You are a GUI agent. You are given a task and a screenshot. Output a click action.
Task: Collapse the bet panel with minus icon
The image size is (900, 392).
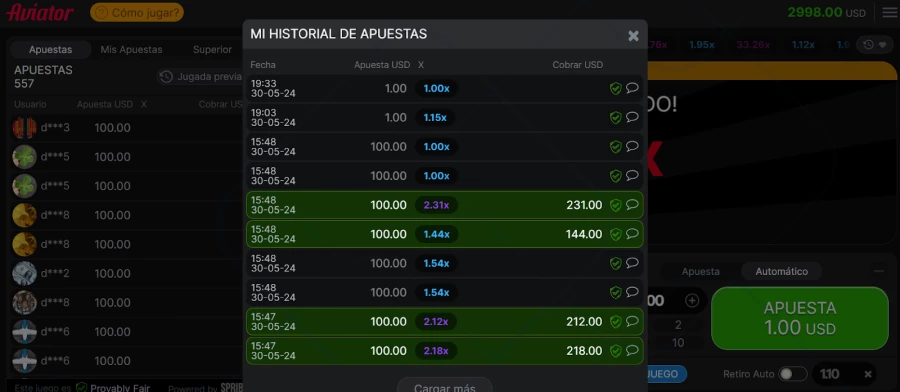click(879, 271)
